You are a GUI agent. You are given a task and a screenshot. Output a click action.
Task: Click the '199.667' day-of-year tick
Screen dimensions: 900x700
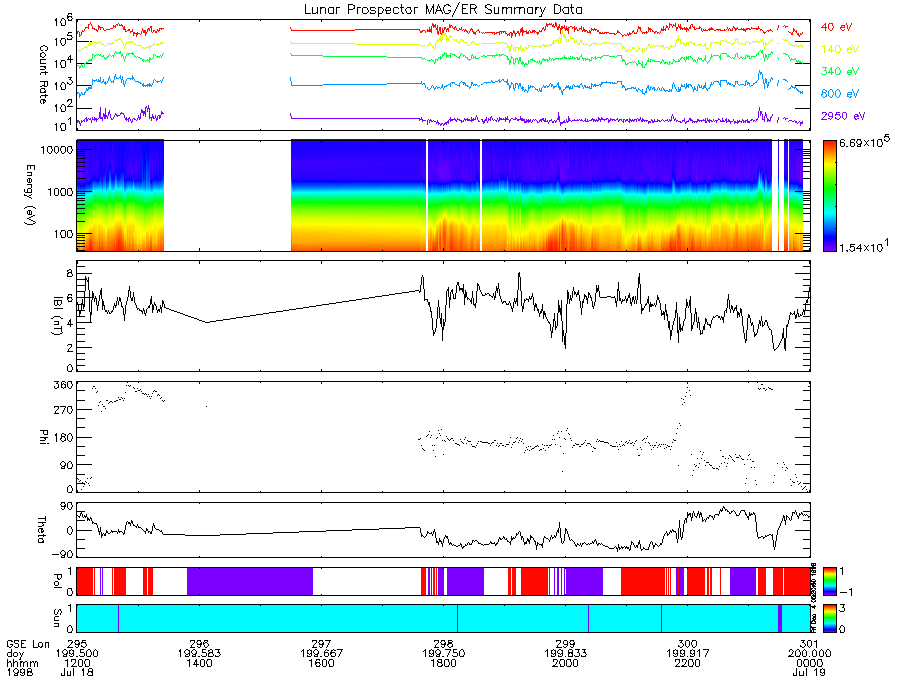click(321, 654)
